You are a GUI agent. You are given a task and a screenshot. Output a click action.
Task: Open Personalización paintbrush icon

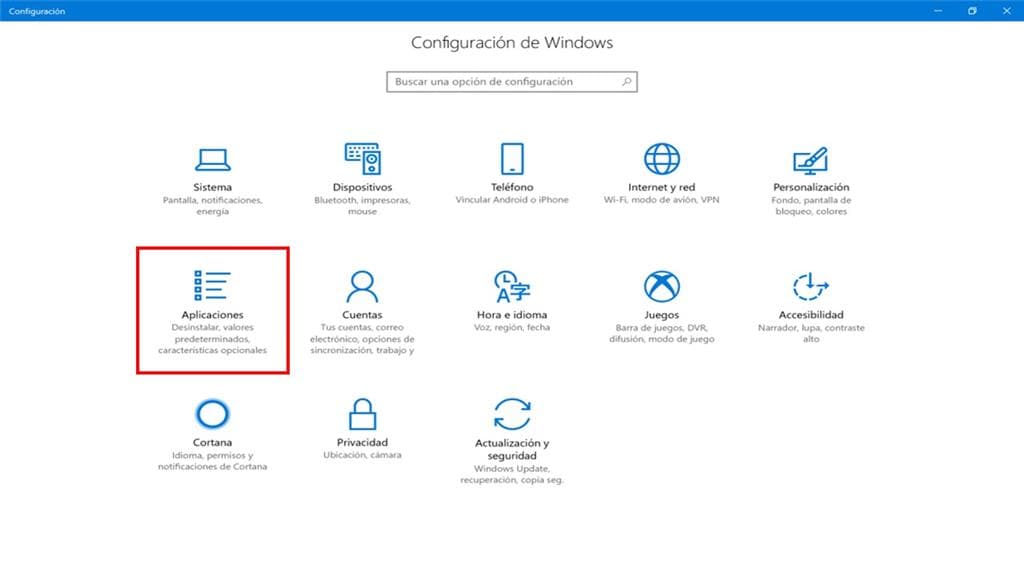tap(811, 159)
